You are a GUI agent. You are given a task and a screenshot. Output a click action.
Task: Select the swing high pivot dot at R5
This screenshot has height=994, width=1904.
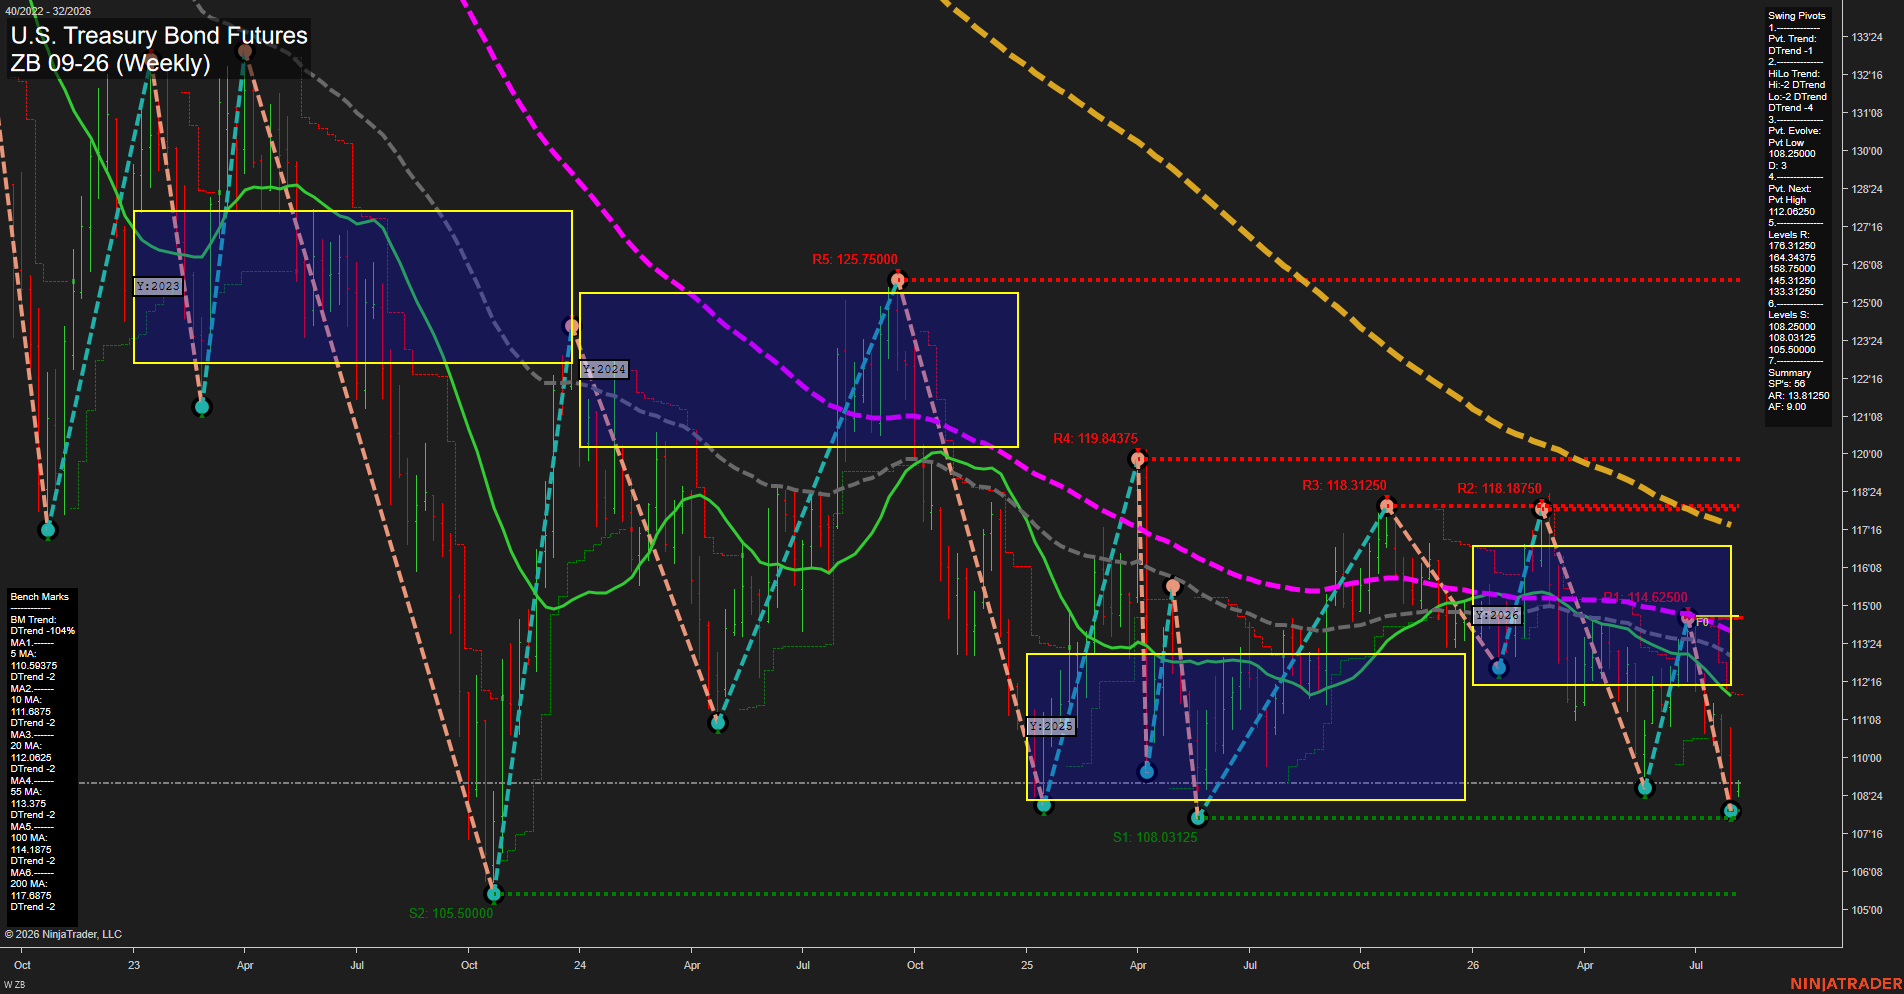897,280
